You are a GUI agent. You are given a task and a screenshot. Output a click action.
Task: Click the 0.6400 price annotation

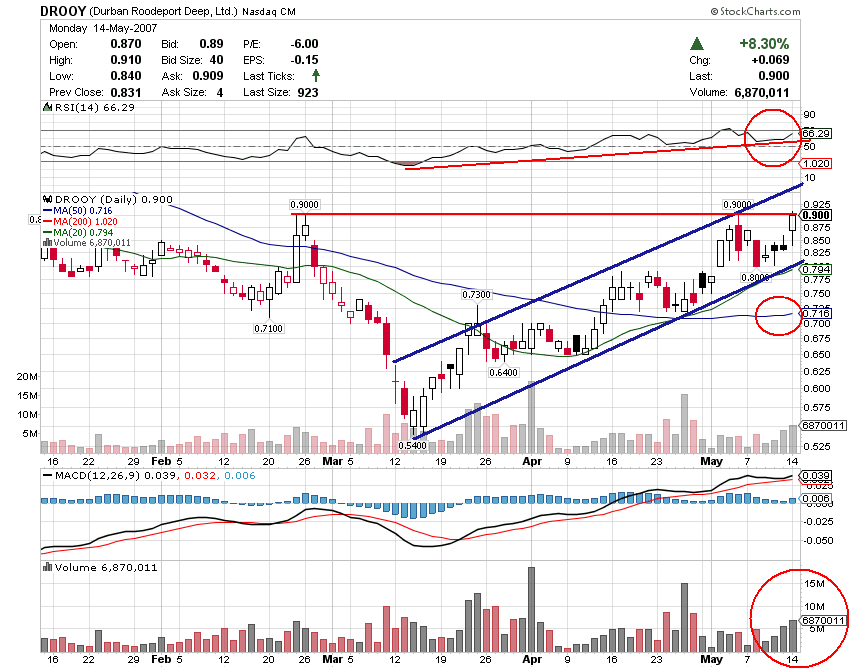(504, 372)
